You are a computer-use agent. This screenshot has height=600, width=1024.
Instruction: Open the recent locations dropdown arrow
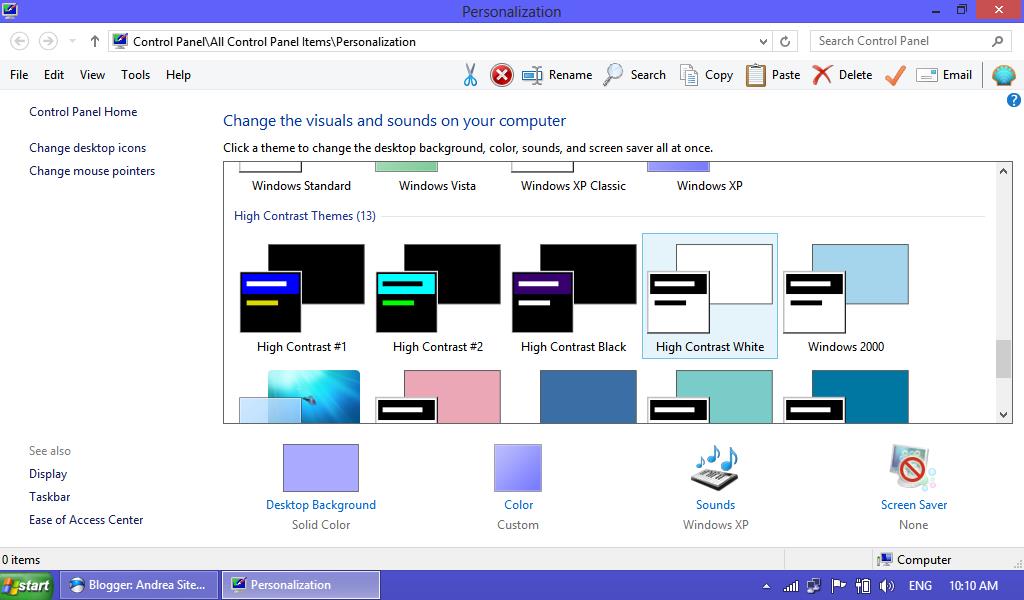coord(72,41)
